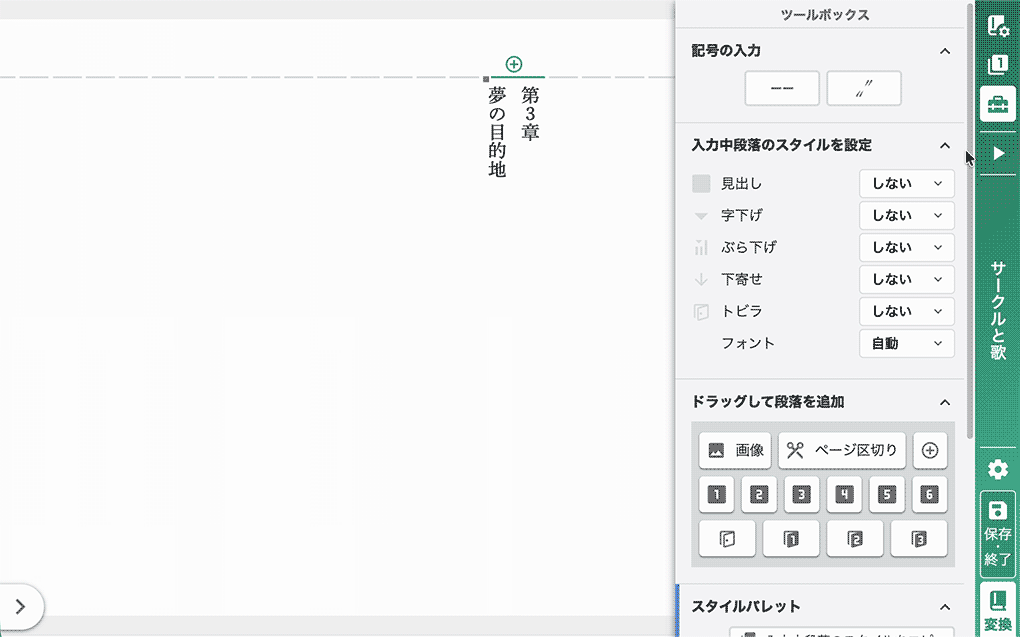This screenshot has height=637, width=1020.
Task: Click the plus circle paragraph button
Action: click(x=930, y=450)
